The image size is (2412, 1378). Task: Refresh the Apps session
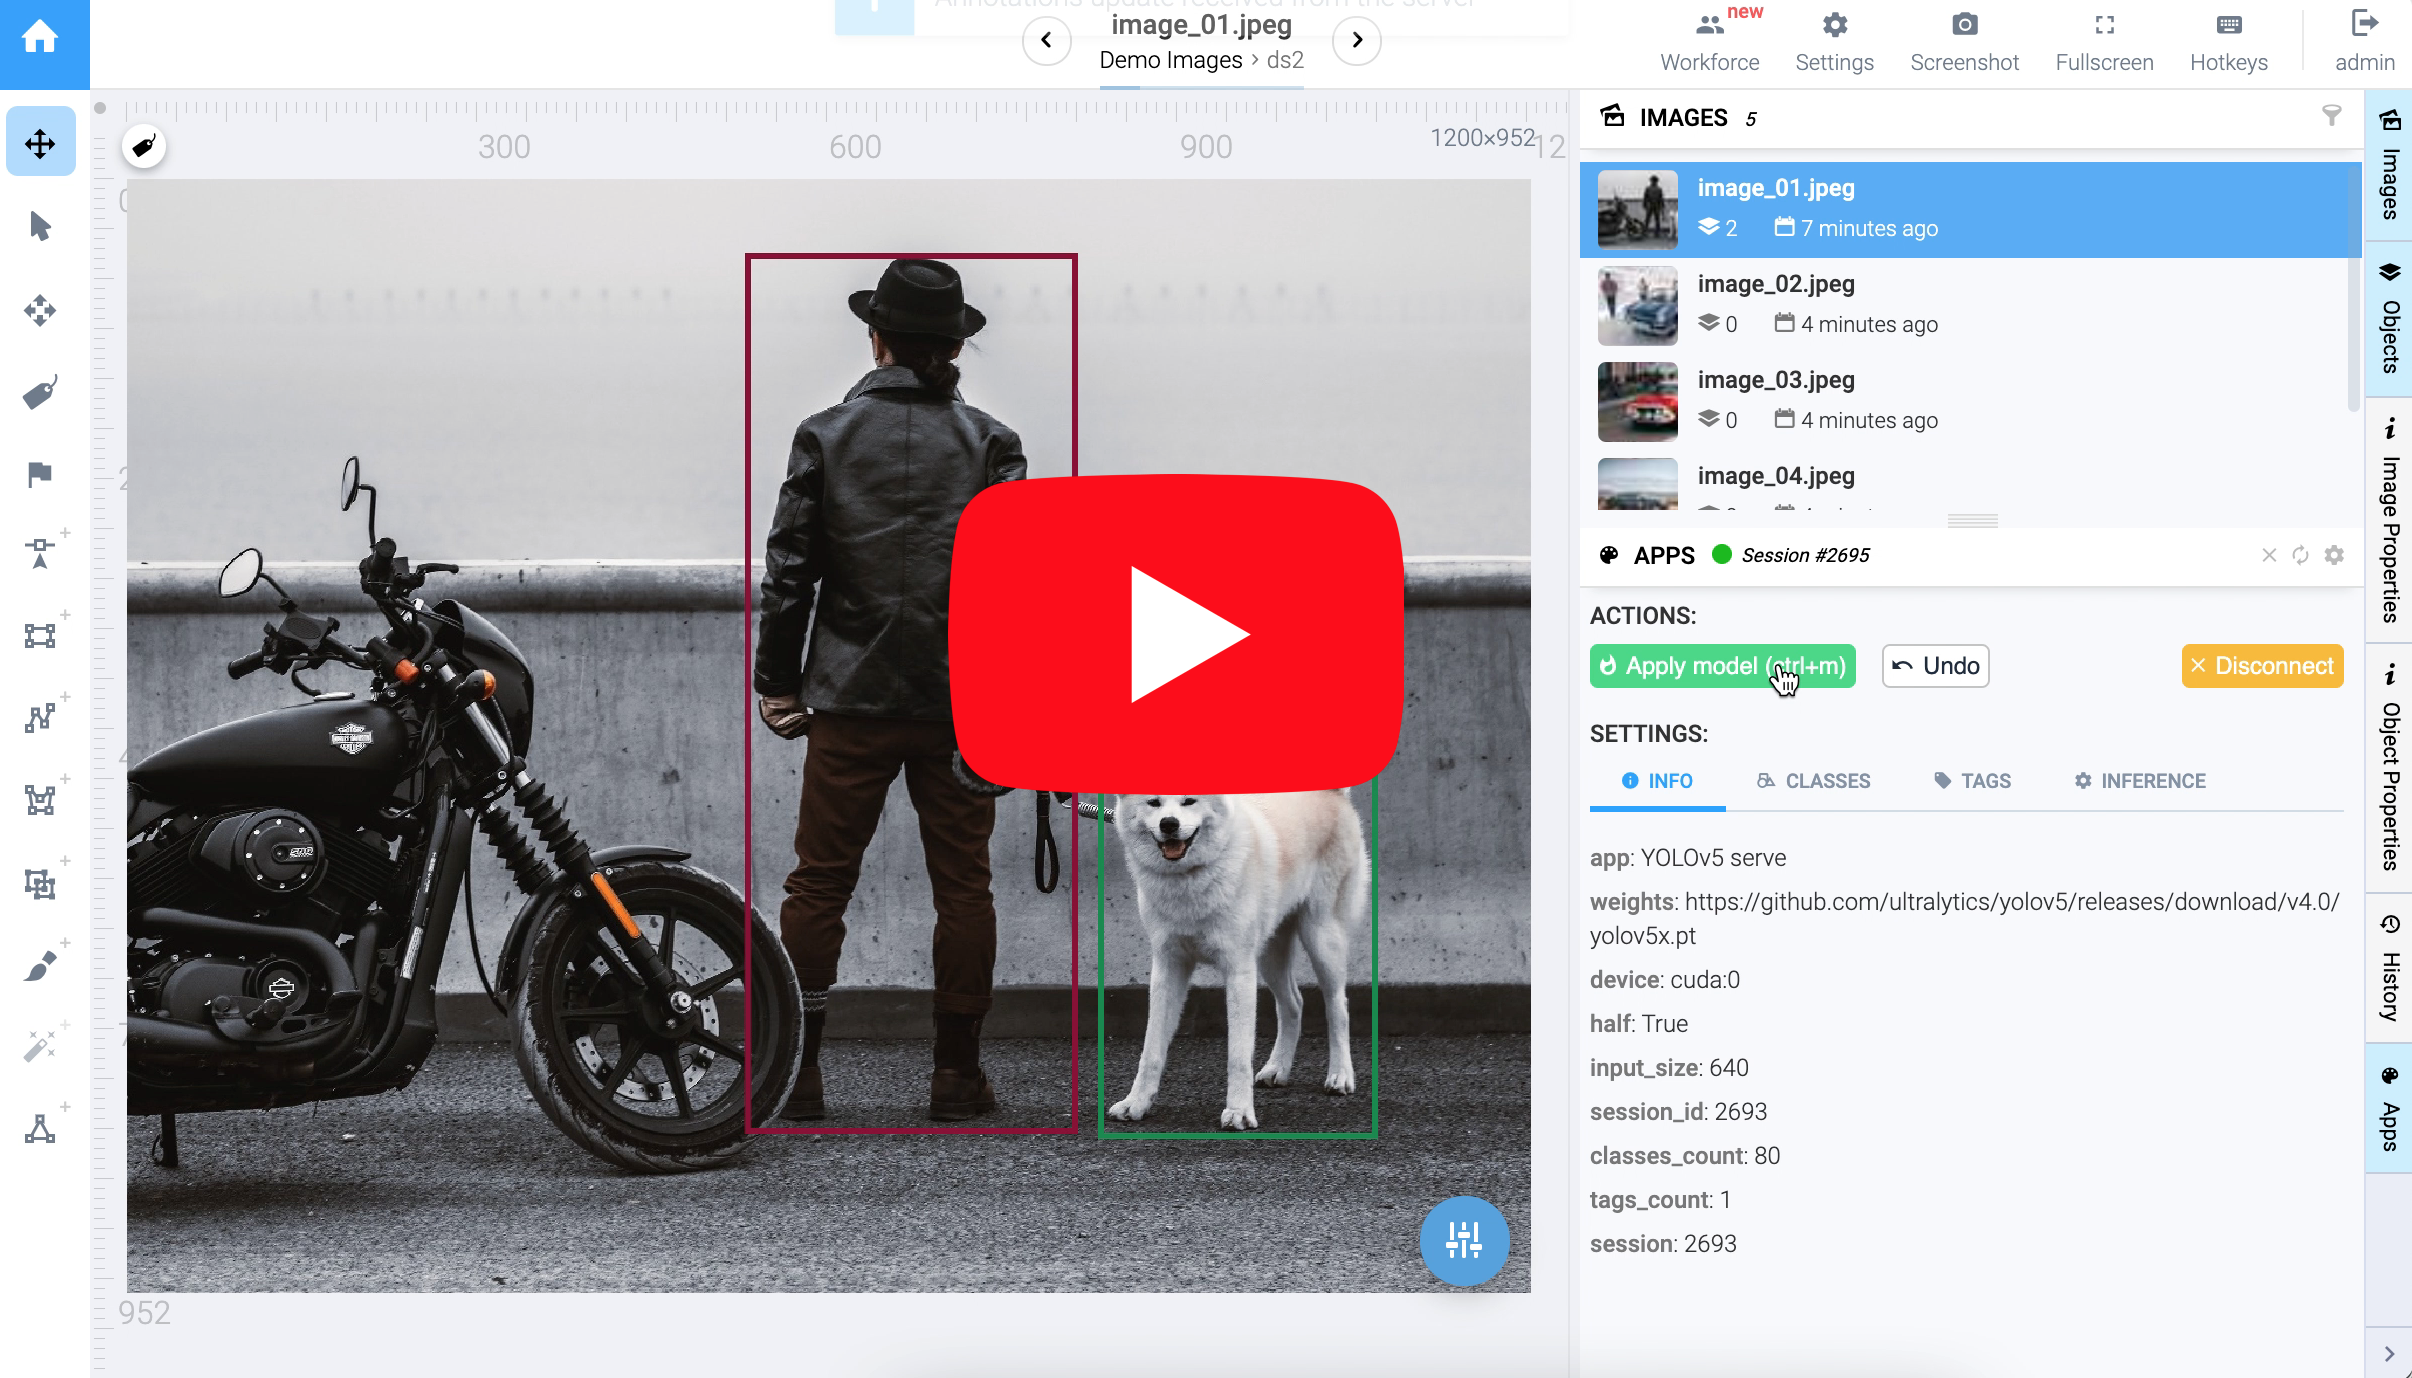pos(2301,555)
